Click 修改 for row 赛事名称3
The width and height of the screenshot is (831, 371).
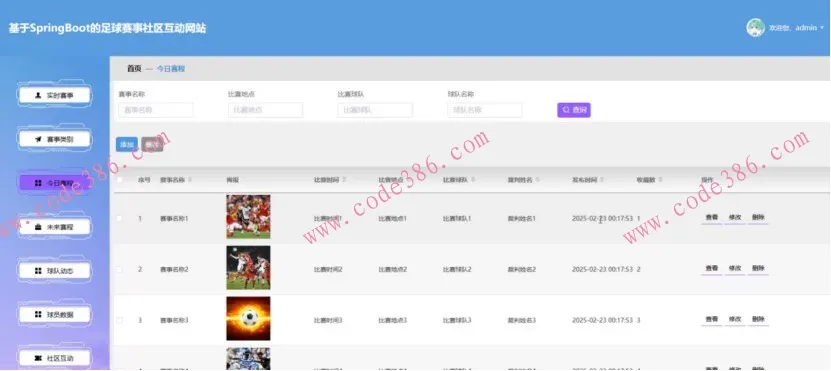(x=735, y=319)
